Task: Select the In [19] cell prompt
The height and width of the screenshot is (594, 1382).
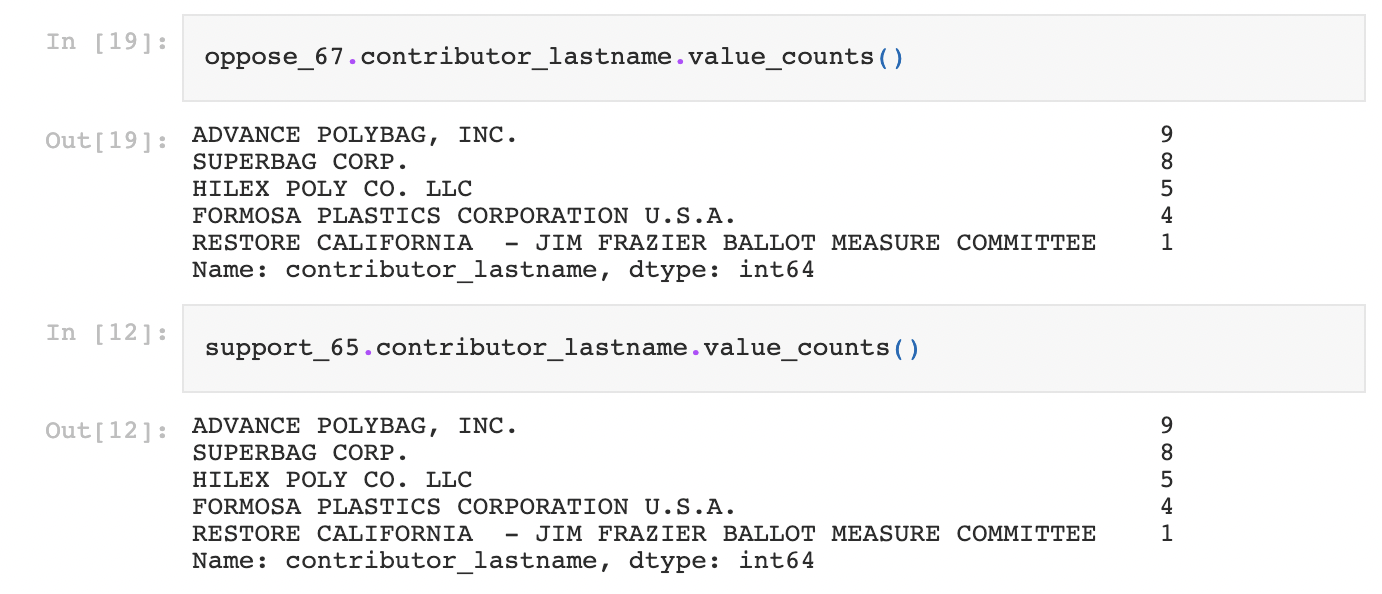Action: tap(107, 42)
